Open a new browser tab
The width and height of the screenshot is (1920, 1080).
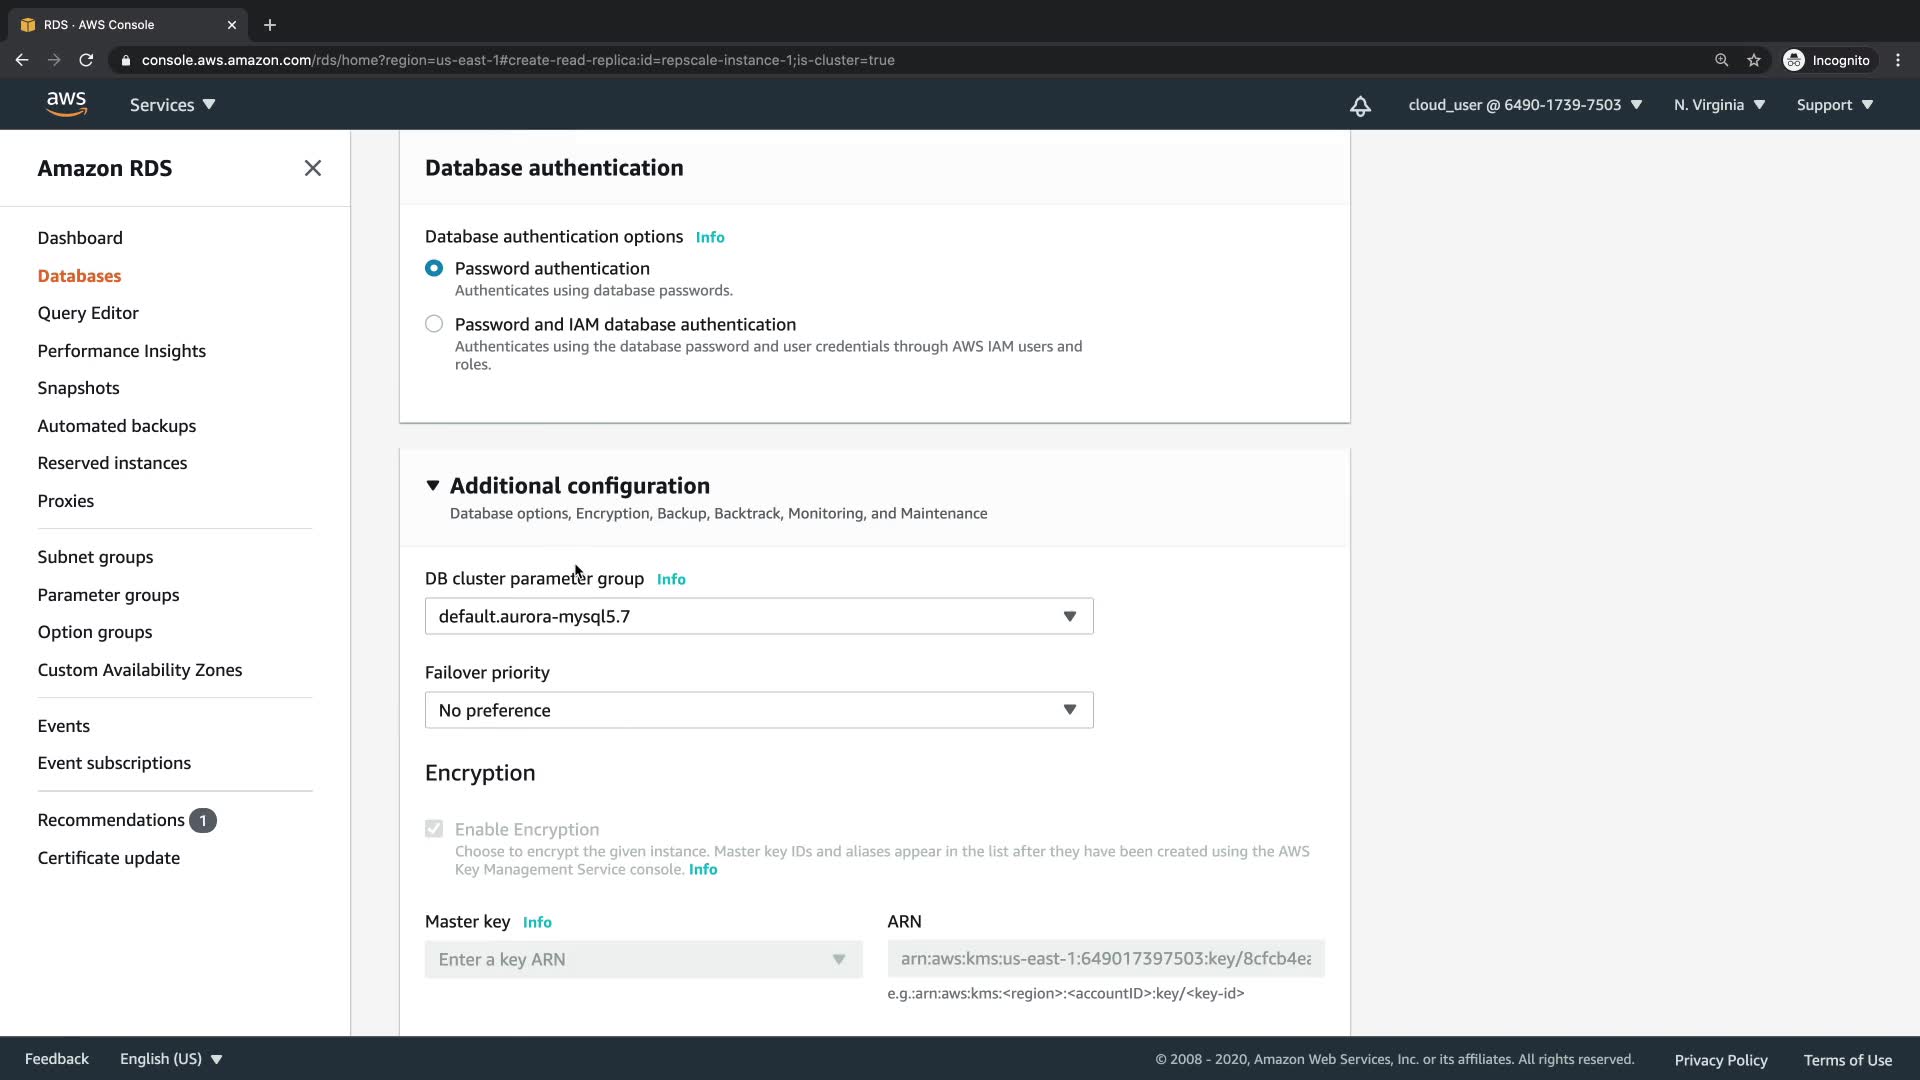(x=270, y=25)
